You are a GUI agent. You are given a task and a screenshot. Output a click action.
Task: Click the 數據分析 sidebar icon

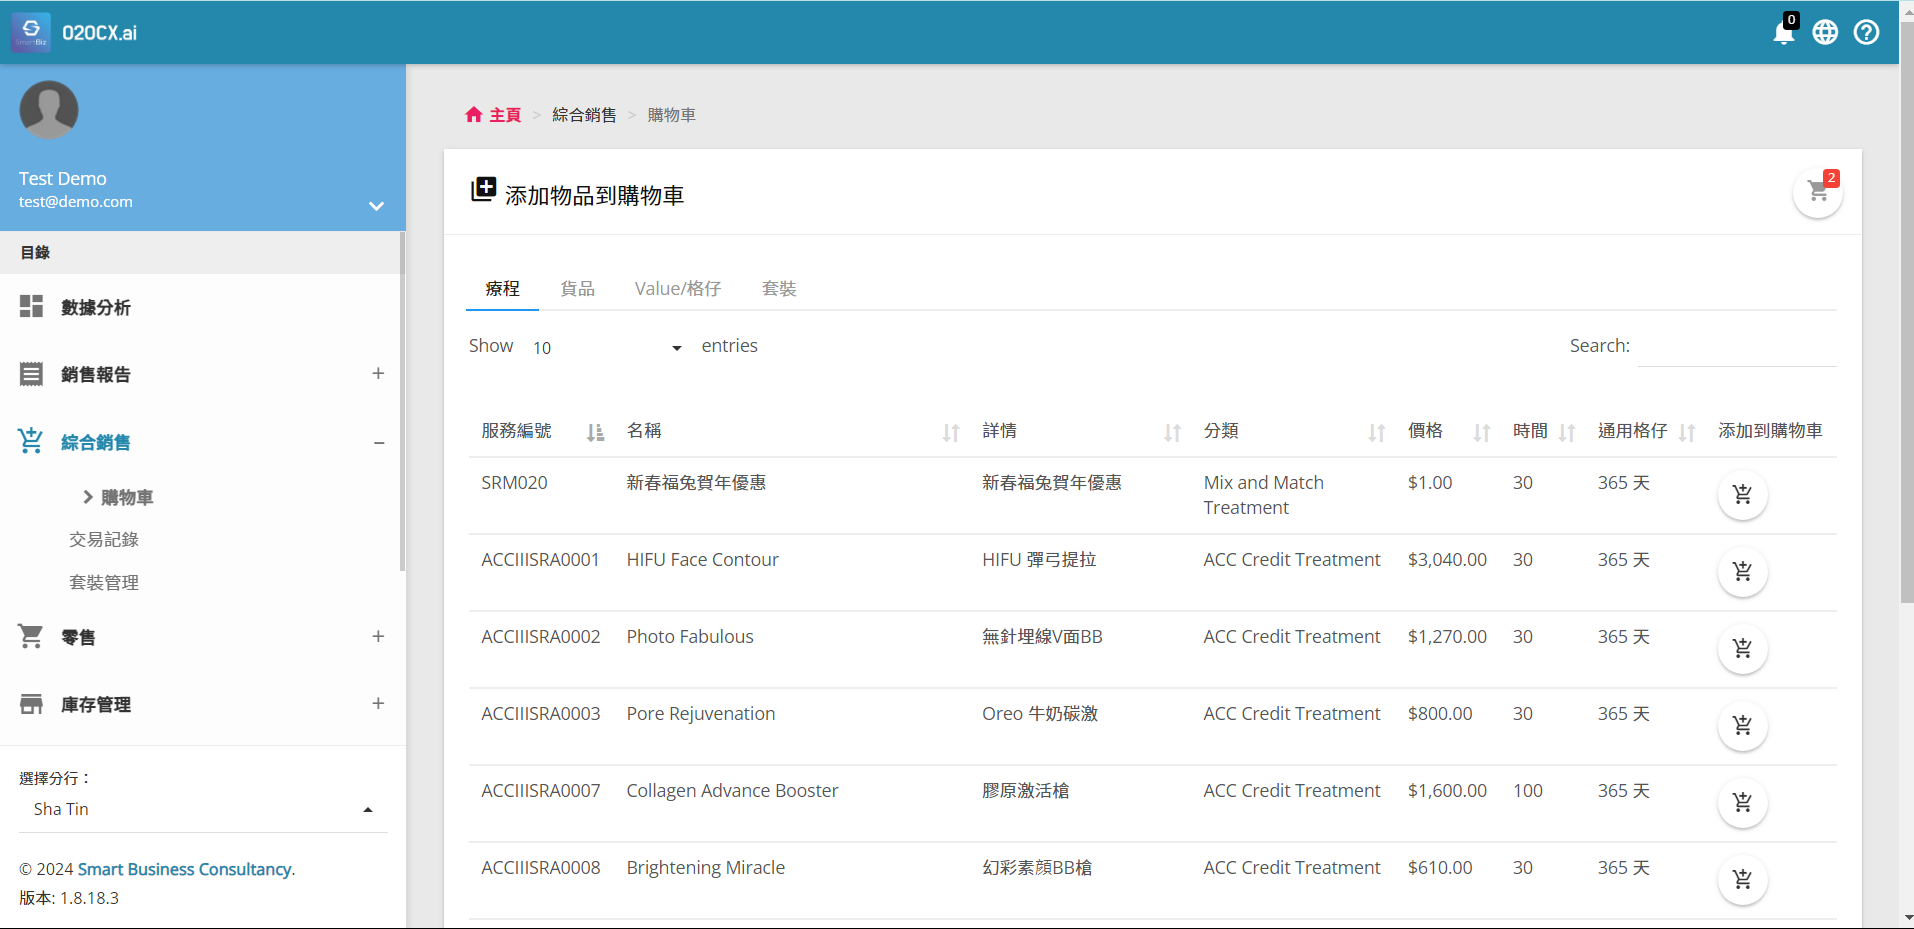tap(30, 306)
